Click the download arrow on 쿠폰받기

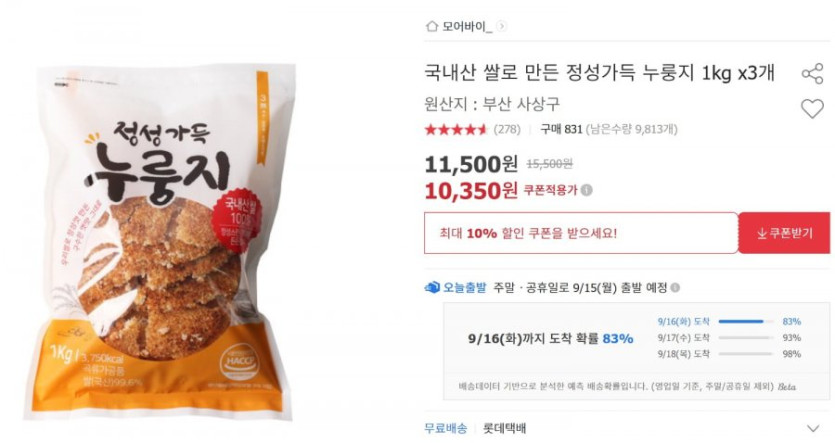[x=762, y=233]
